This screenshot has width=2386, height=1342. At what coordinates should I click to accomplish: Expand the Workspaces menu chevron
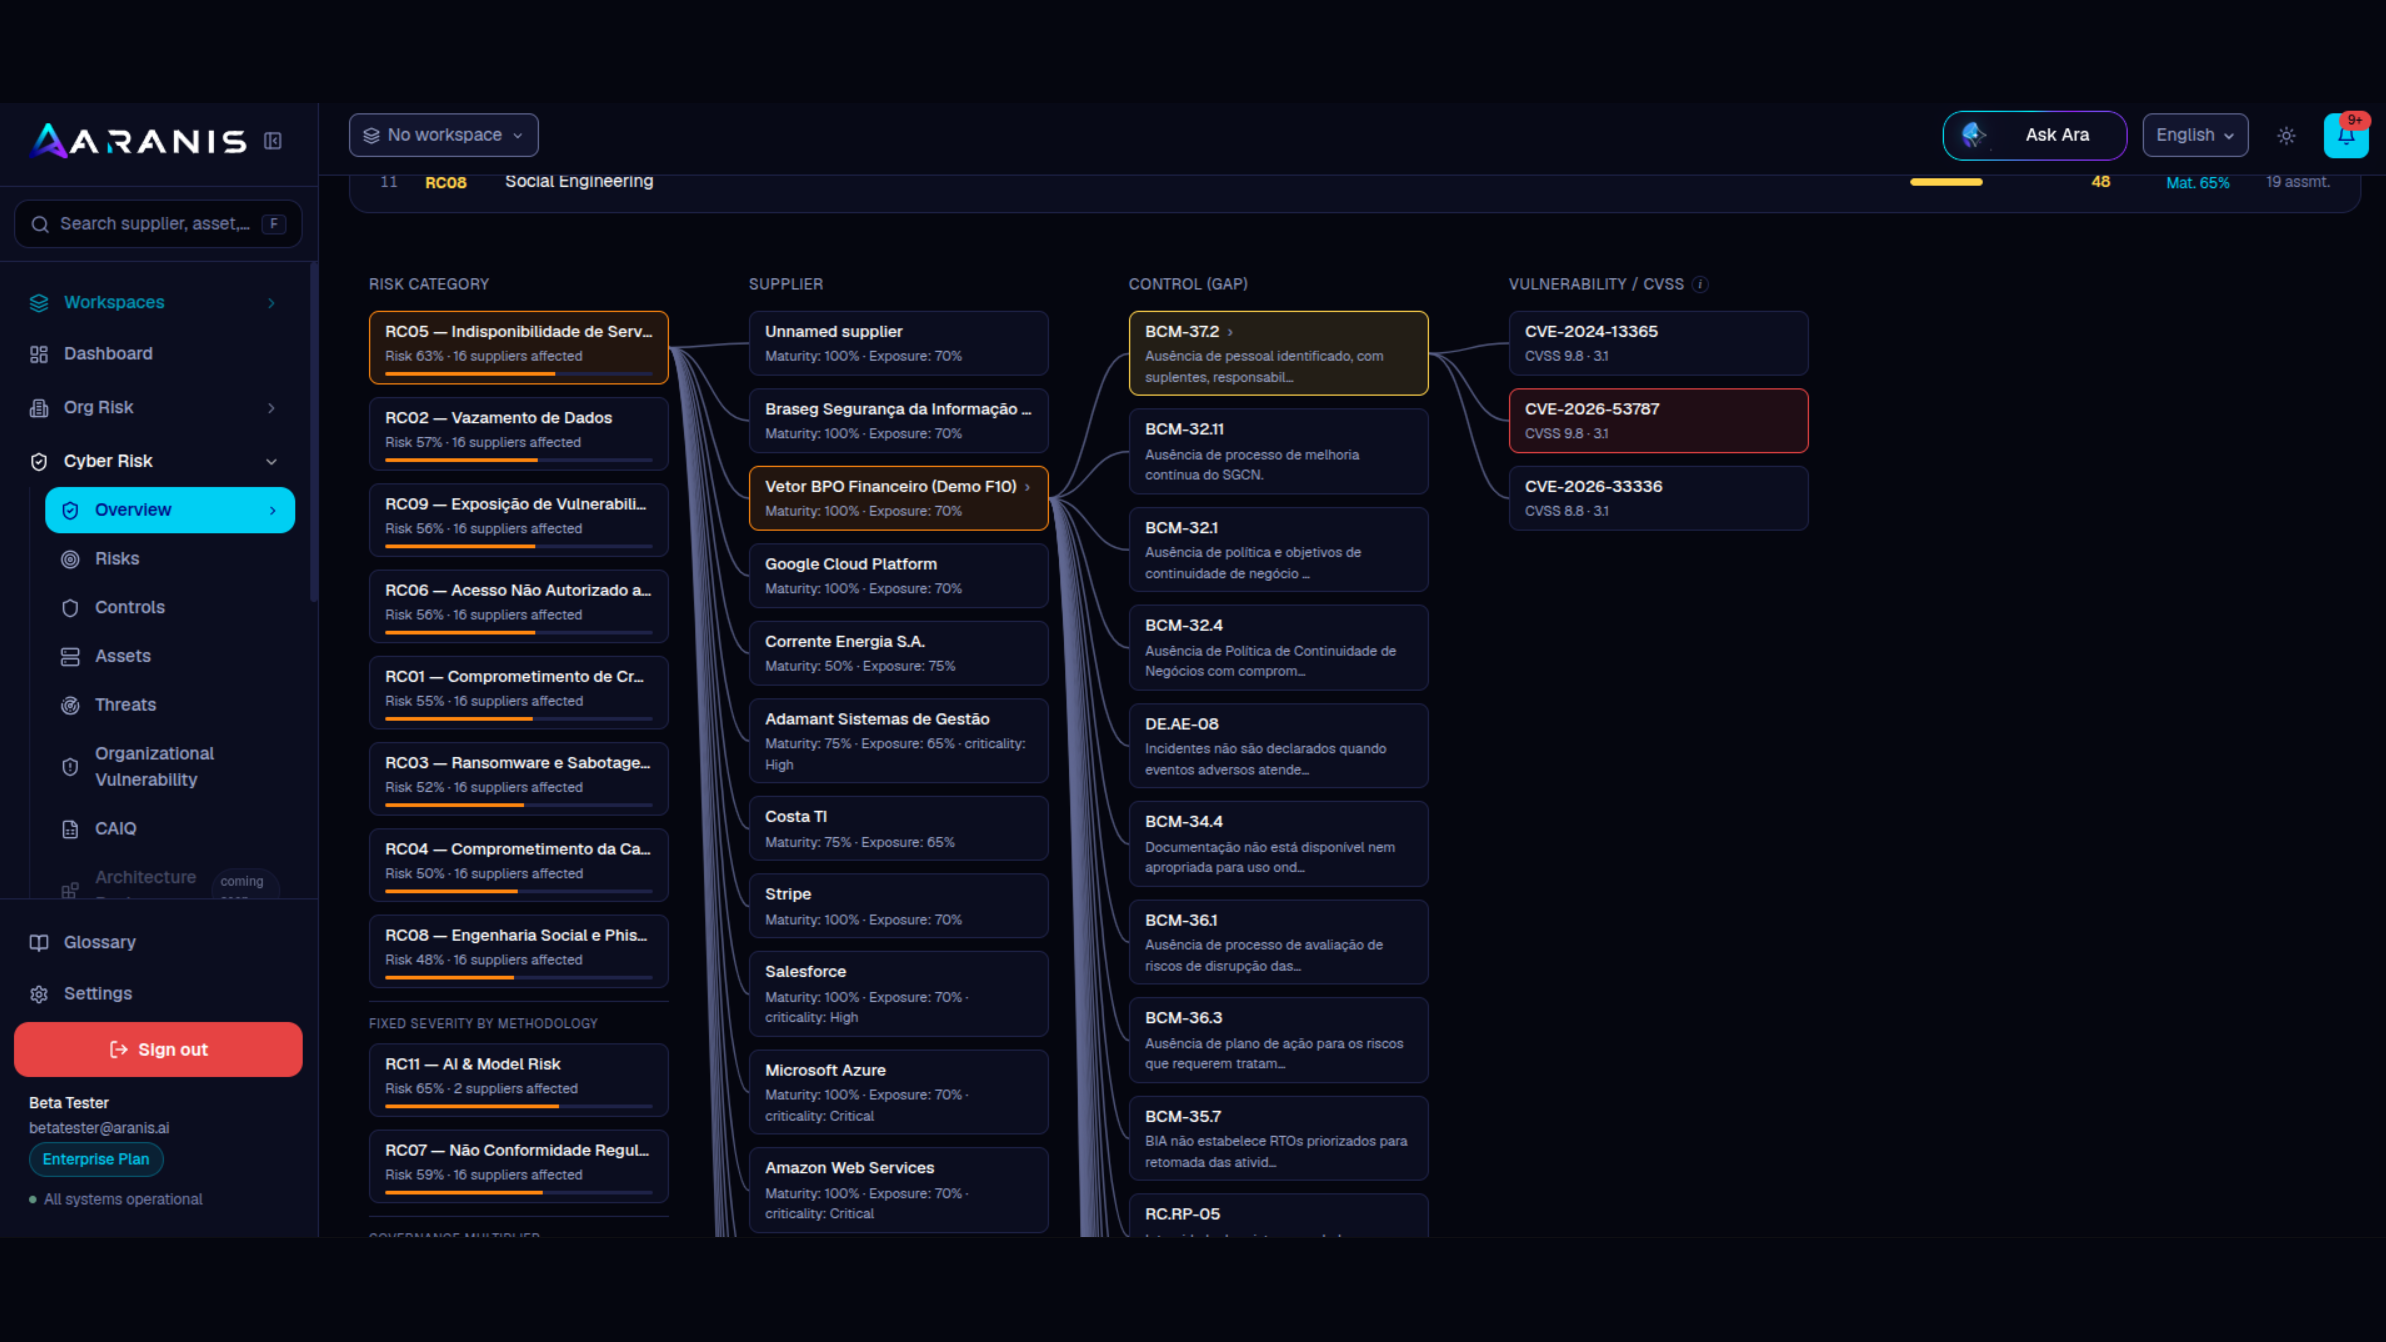(271, 303)
